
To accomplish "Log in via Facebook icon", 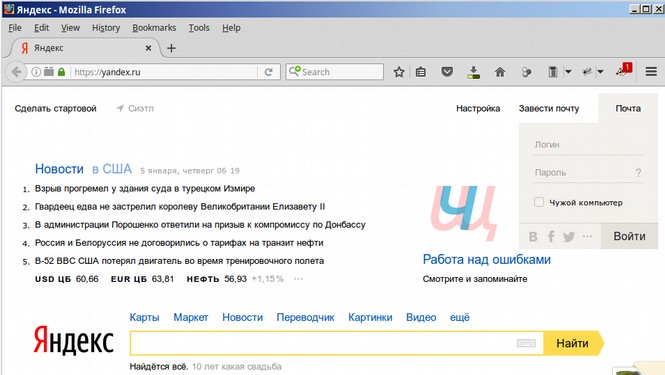I will [551, 236].
